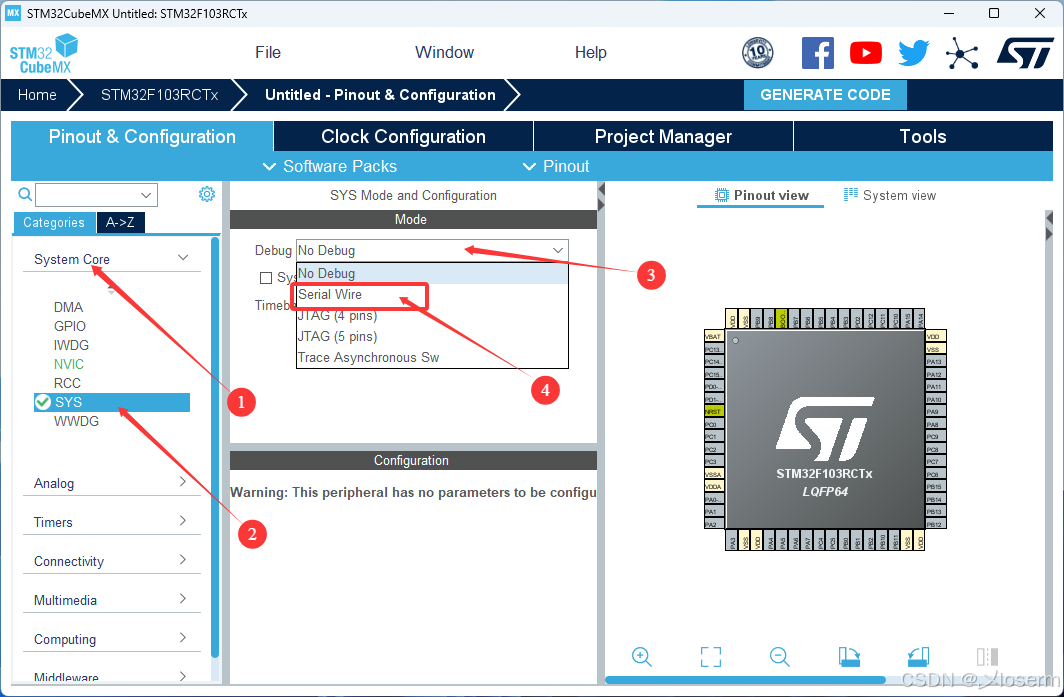Open the category search combo box arrow

tap(146, 195)
